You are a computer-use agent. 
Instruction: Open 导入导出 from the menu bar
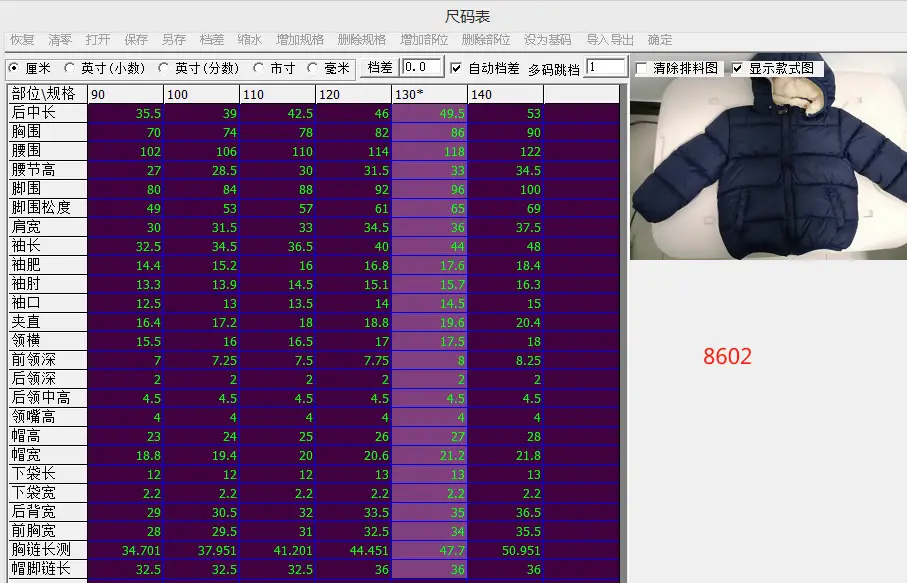point(610,40)
